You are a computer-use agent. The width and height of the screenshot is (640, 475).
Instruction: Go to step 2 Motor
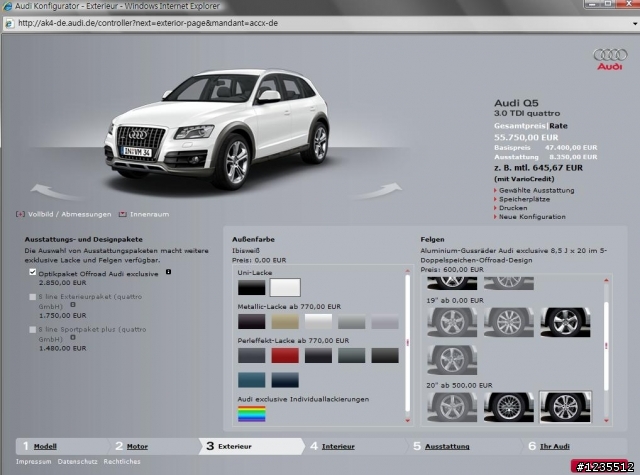pyautogui.click(x=137, y=446)
